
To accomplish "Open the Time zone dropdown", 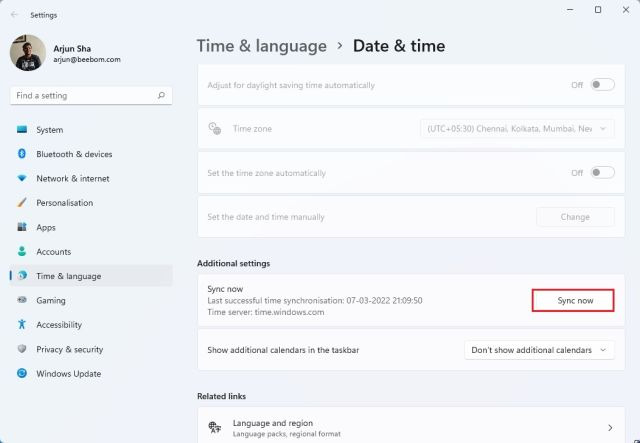I will (517, 129).
